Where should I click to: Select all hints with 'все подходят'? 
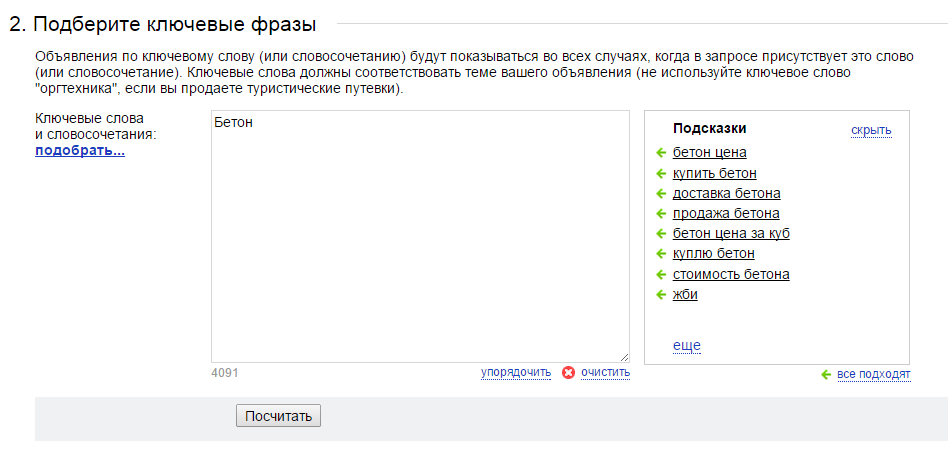(874, 375)
